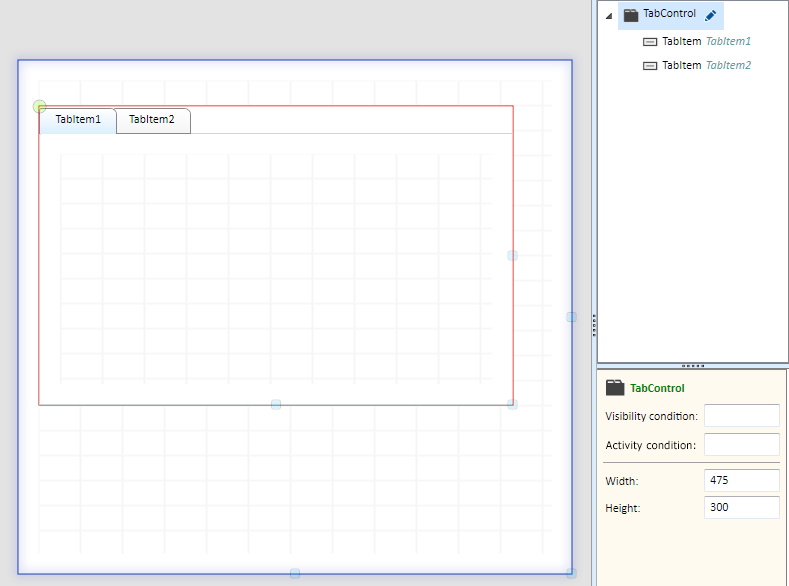Image resolution: width=789 pixels, height=586 pixels.
Task: Click the green TabControl title in properties
Action: (657, 388)
